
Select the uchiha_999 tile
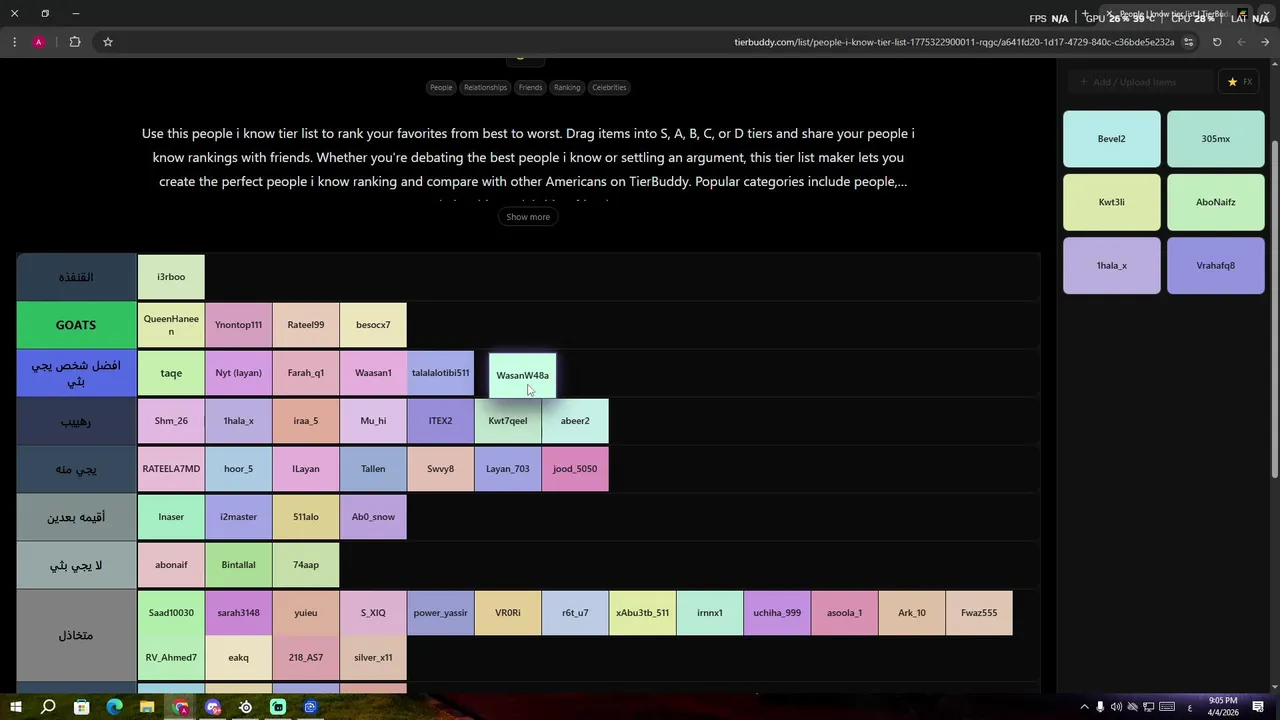tap(777, 613)
